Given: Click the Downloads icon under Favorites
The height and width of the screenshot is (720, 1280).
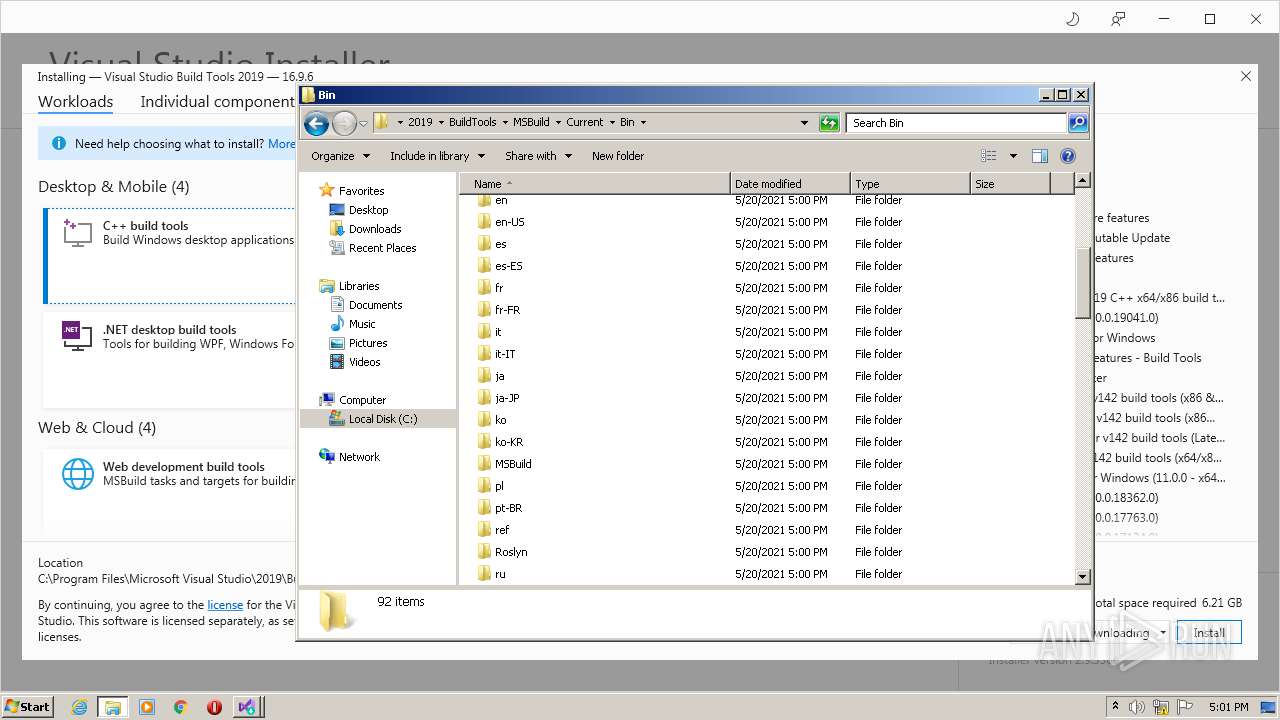Looking at the screenshot, I should (337, 229).
